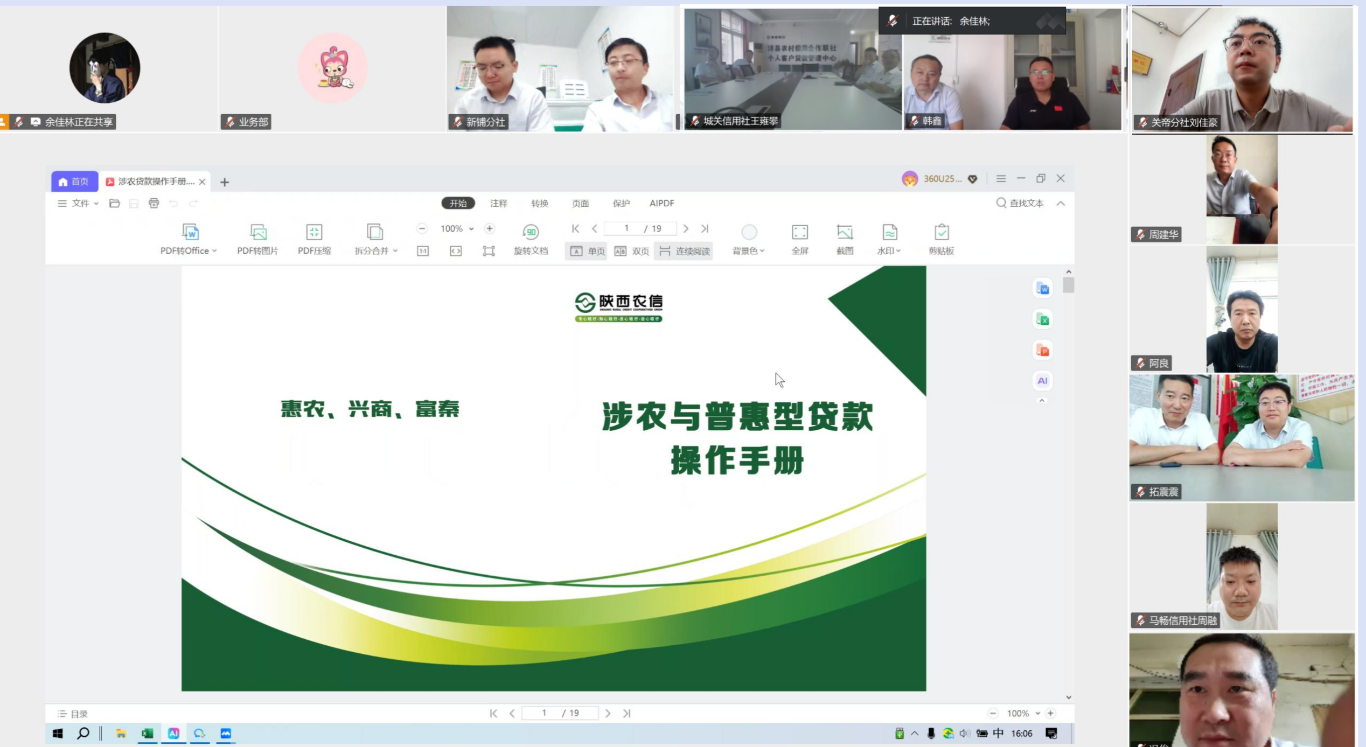1366x747 pixels.
Task: Open bottom bar 100% zoom dropdown
Action: pyautogui.click(x=1023, y=713)
